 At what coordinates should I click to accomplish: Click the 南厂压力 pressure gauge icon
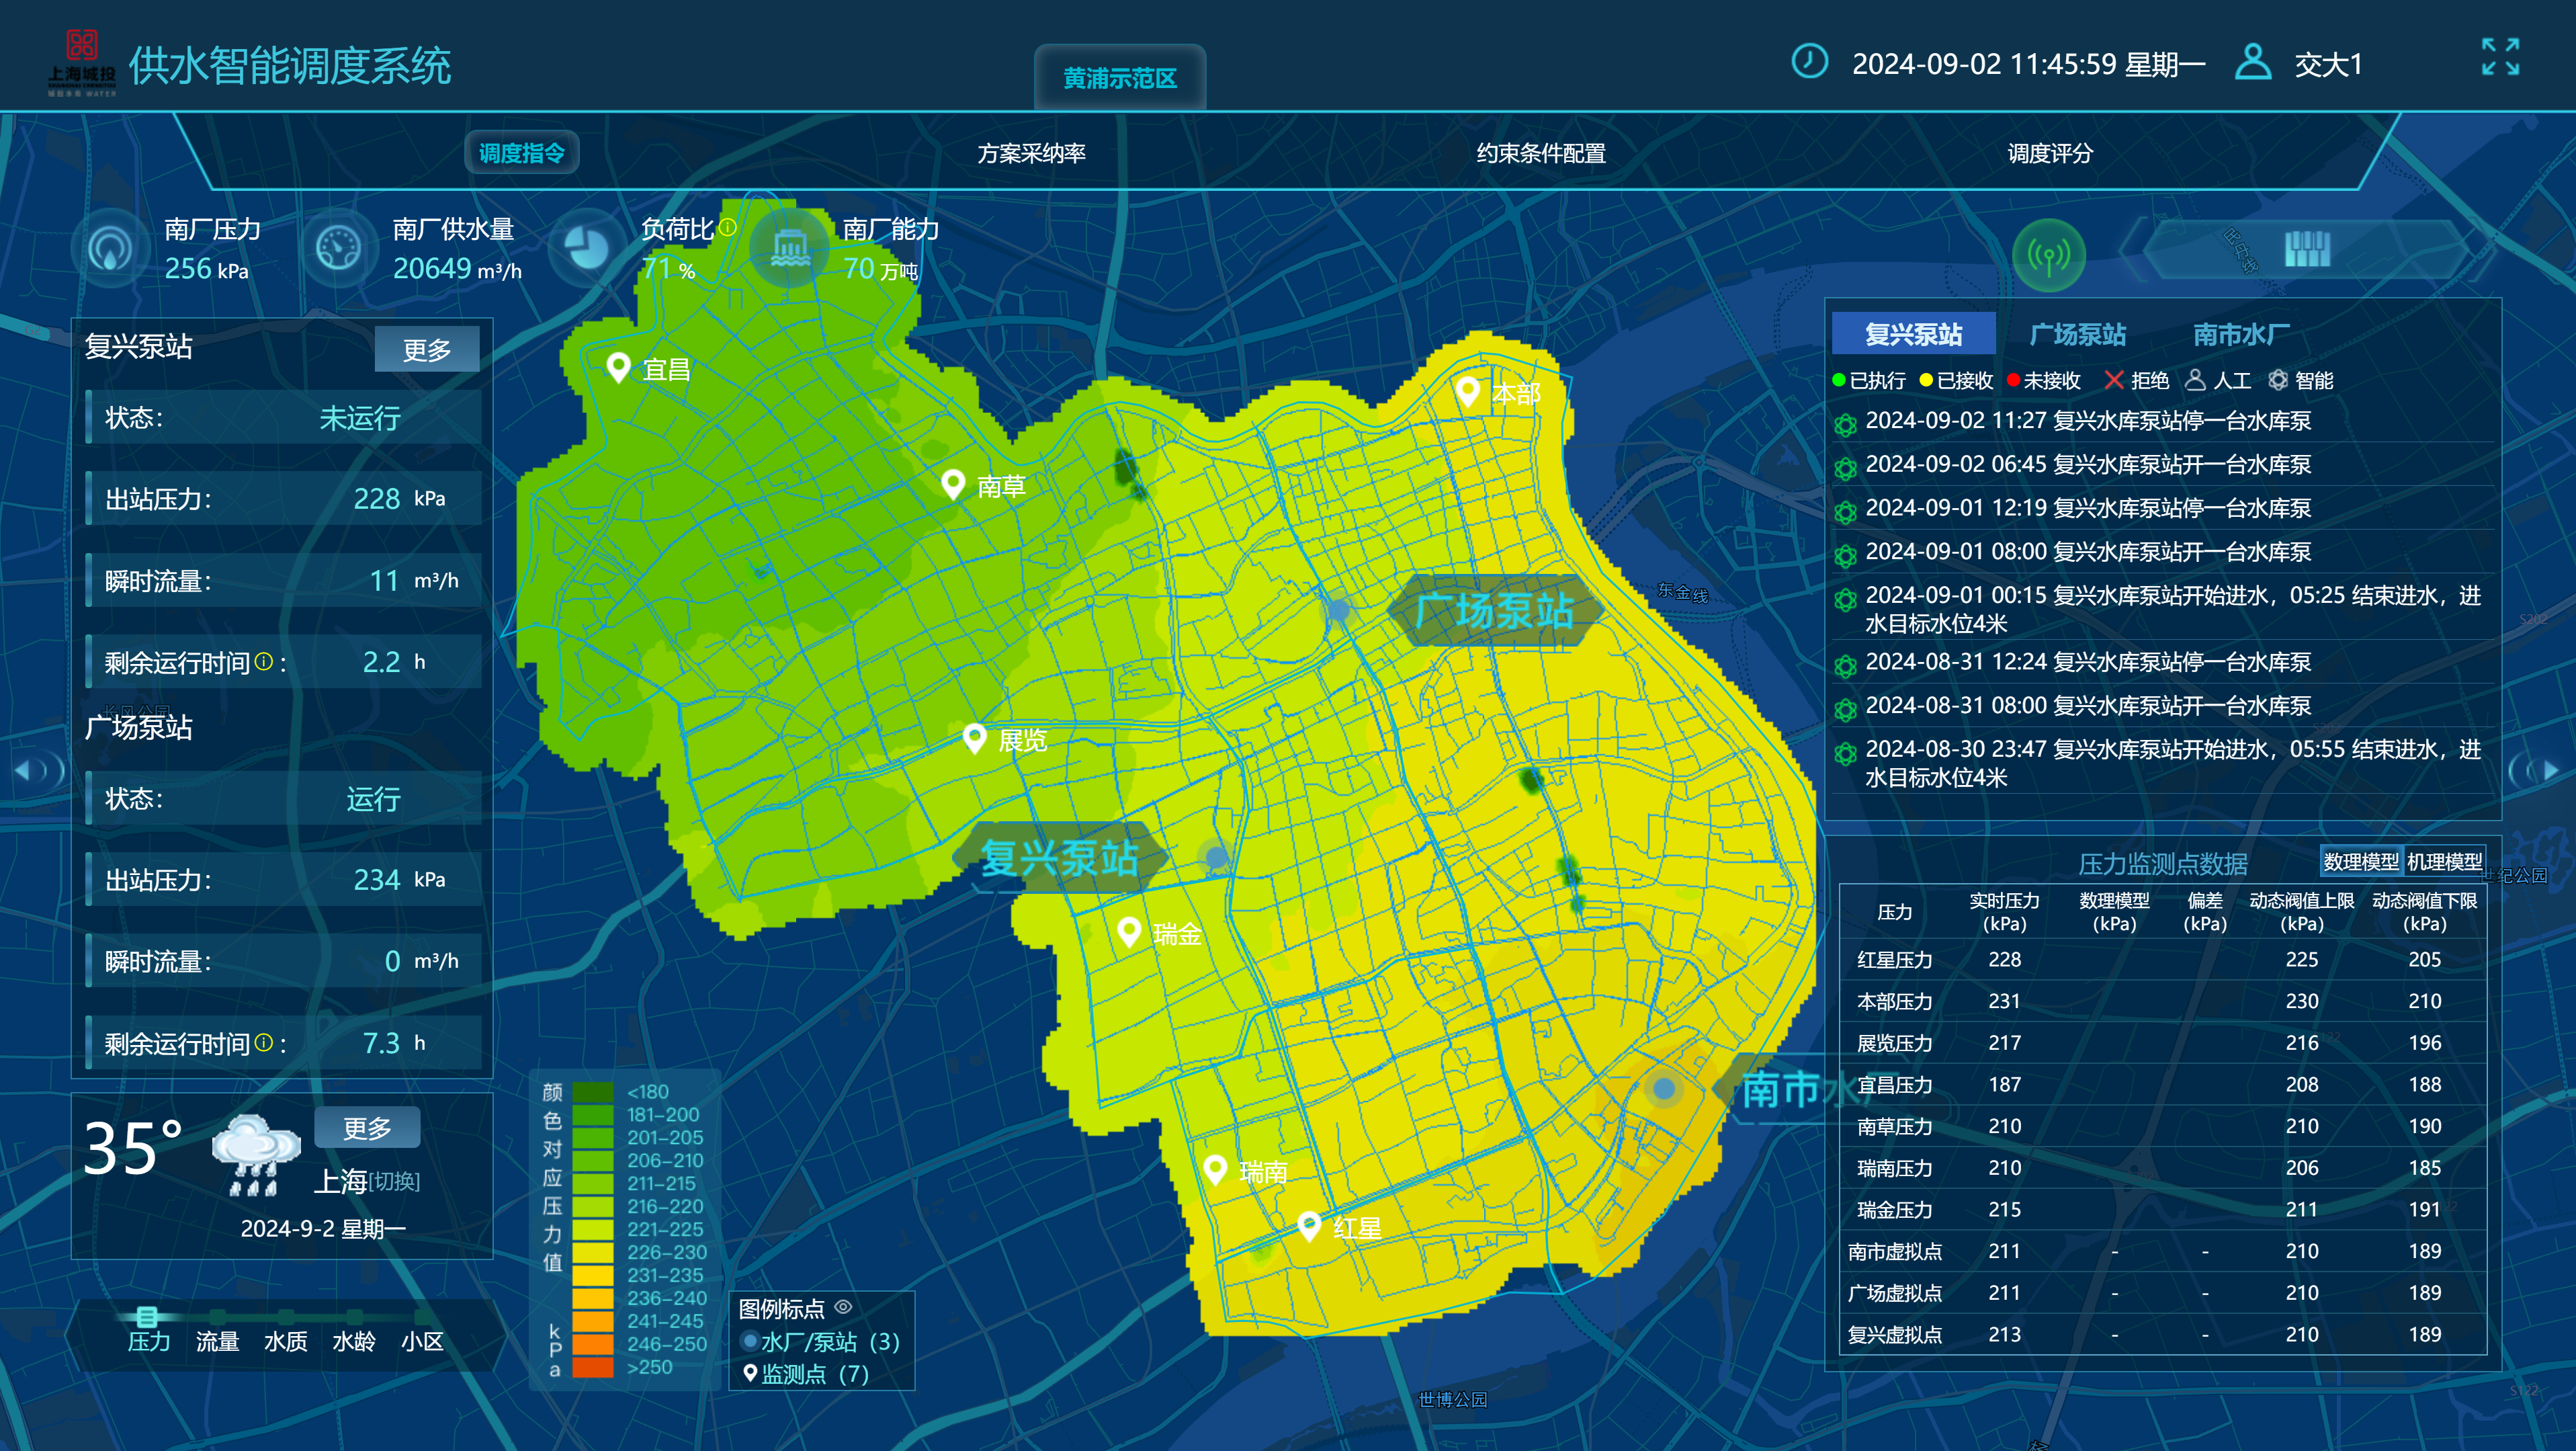point(110,249)
